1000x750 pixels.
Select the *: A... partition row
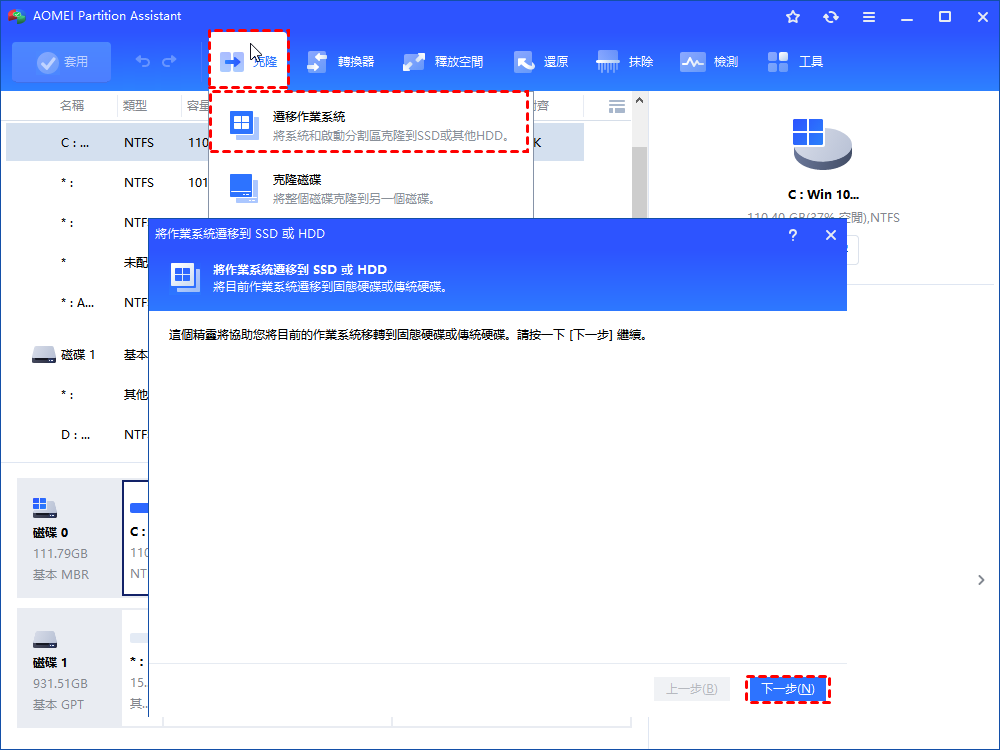pos(77,302)
